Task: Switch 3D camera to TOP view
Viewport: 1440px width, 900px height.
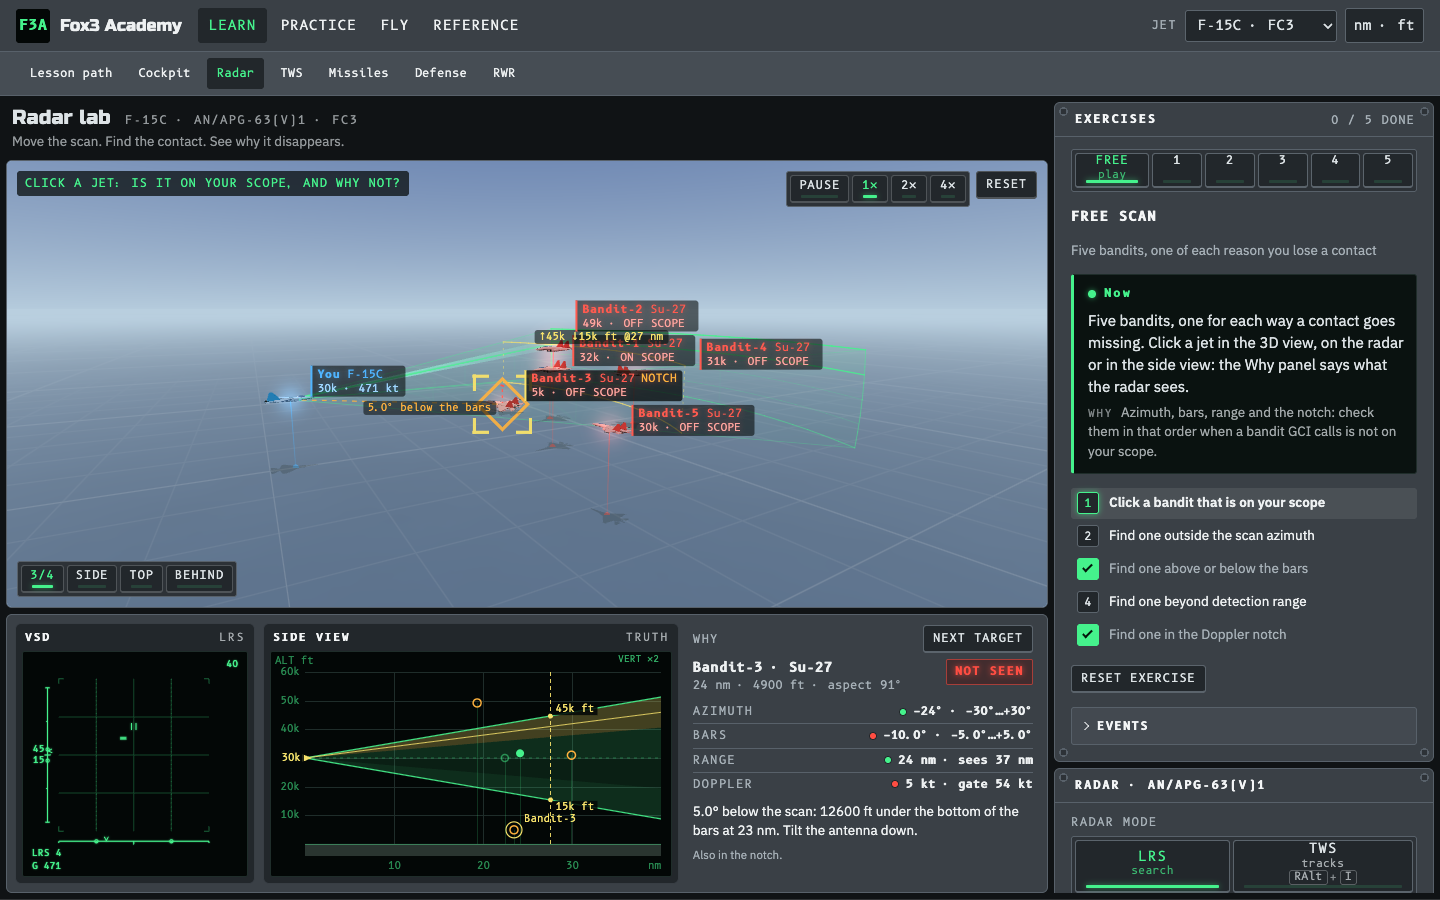Action: 141,577
